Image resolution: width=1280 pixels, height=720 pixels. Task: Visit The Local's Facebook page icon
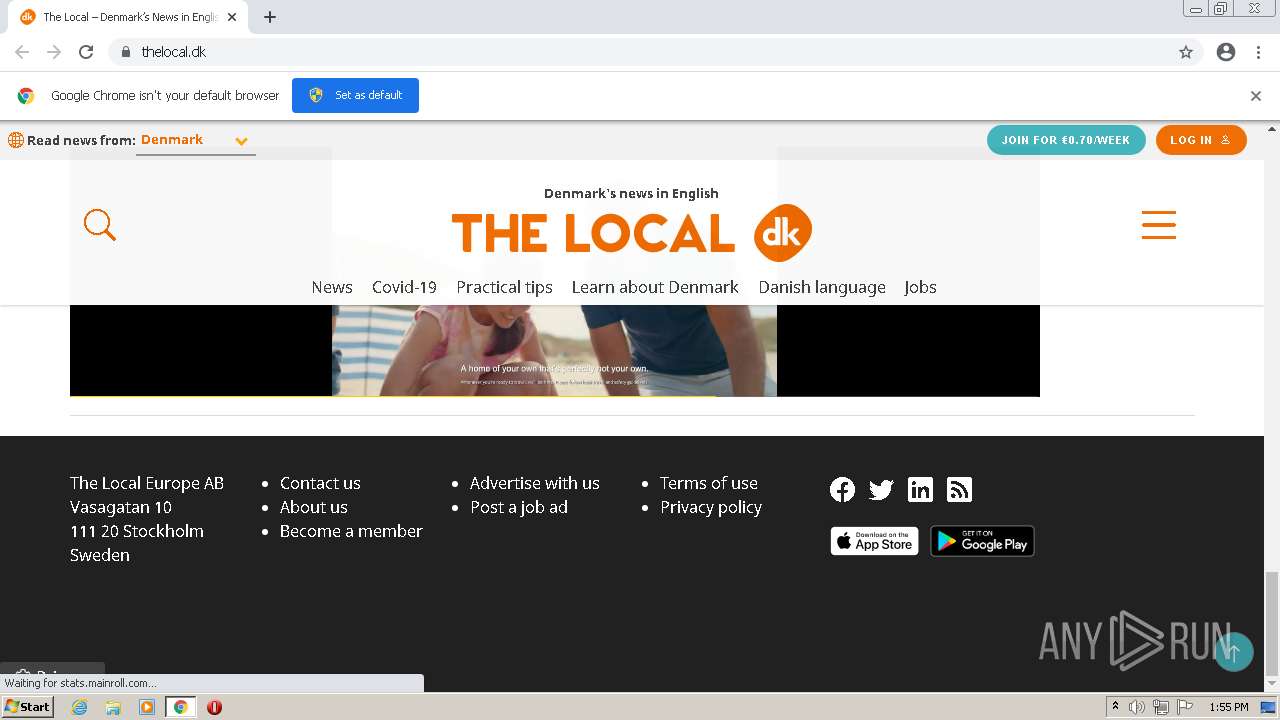(x=843, y=489)
